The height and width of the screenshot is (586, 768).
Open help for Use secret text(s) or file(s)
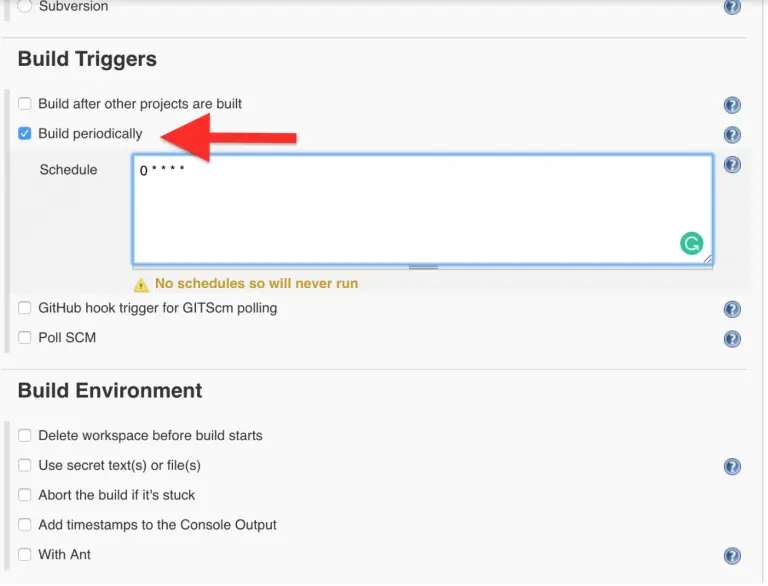pos(732,467)
